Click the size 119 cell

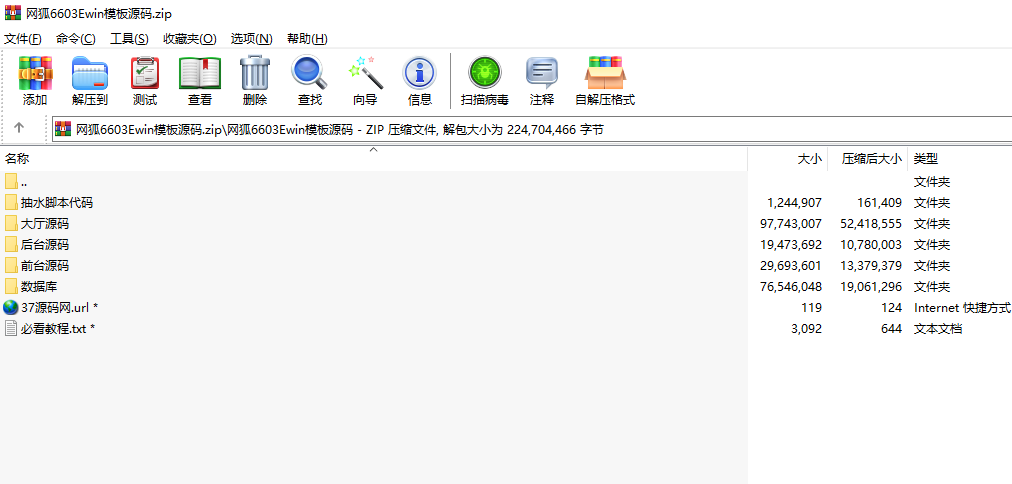tap(812, 307)
